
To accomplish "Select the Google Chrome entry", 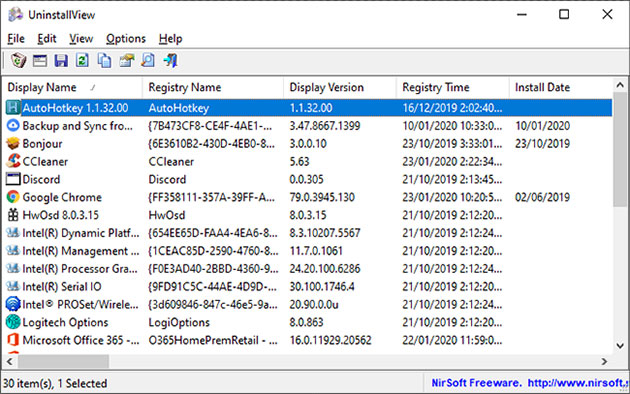I will point(309,197).
